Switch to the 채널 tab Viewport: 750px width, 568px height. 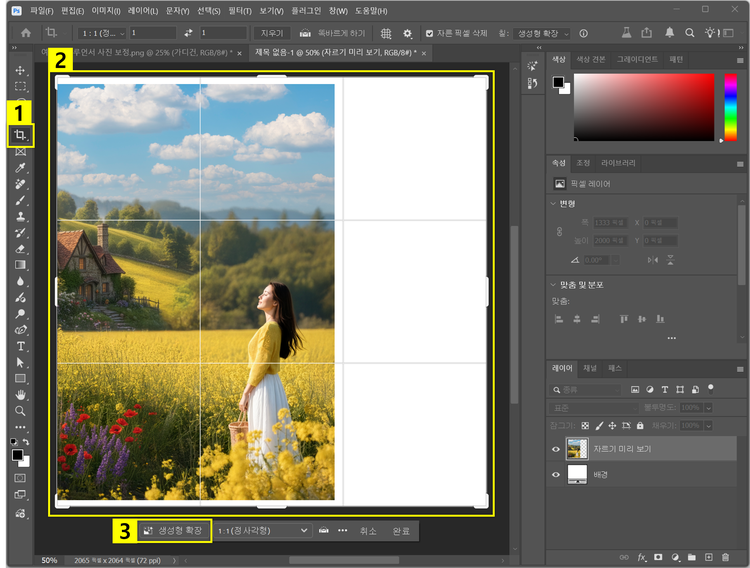(590, 368)
